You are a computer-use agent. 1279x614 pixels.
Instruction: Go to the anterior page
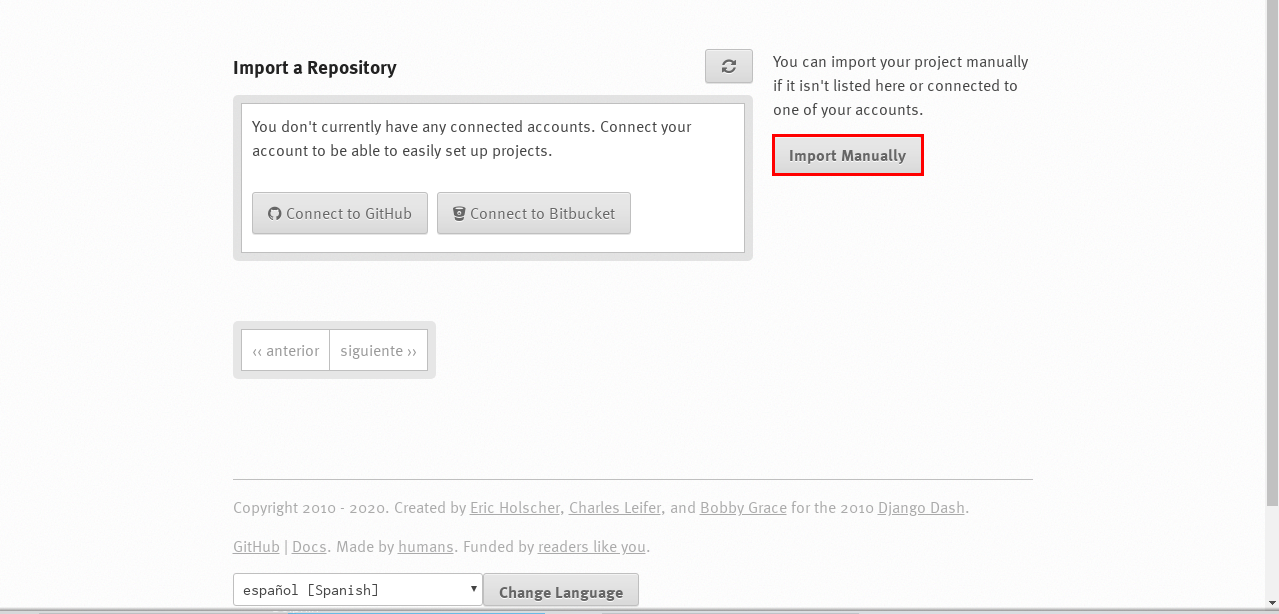(x=286, y=351)
